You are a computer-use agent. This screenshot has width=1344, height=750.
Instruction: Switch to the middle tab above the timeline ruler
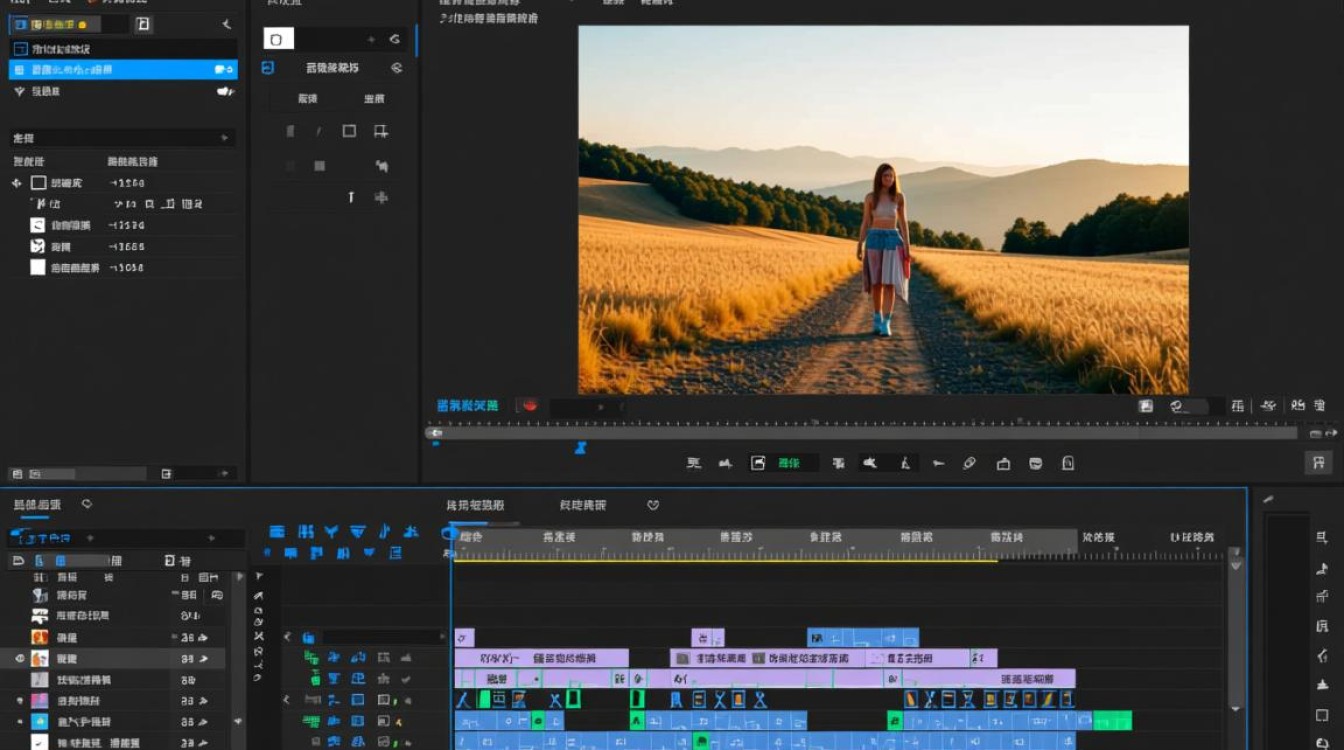tap(582, 505)
